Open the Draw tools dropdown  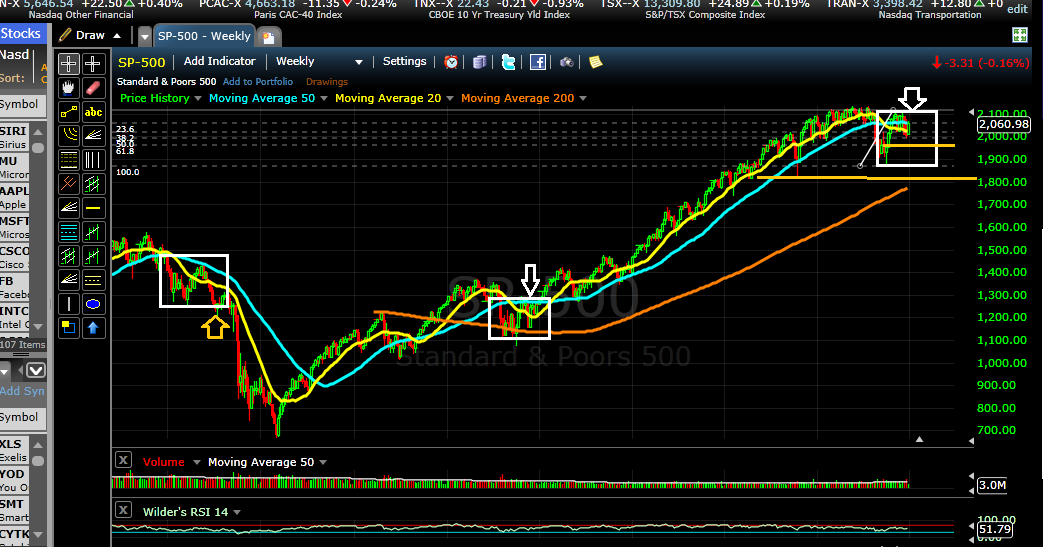click(x=90, y=35)
